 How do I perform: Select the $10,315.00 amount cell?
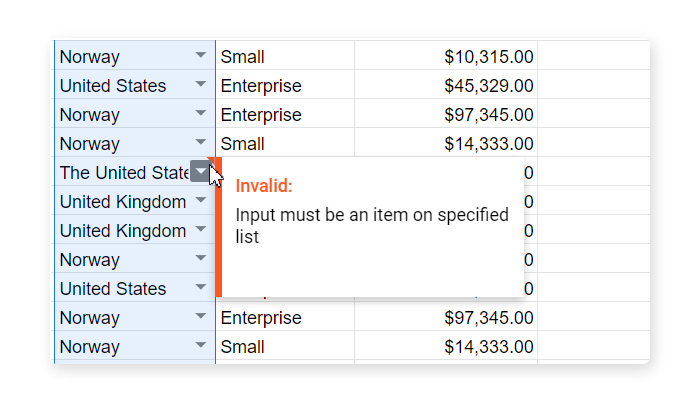[x=446, y=55]
